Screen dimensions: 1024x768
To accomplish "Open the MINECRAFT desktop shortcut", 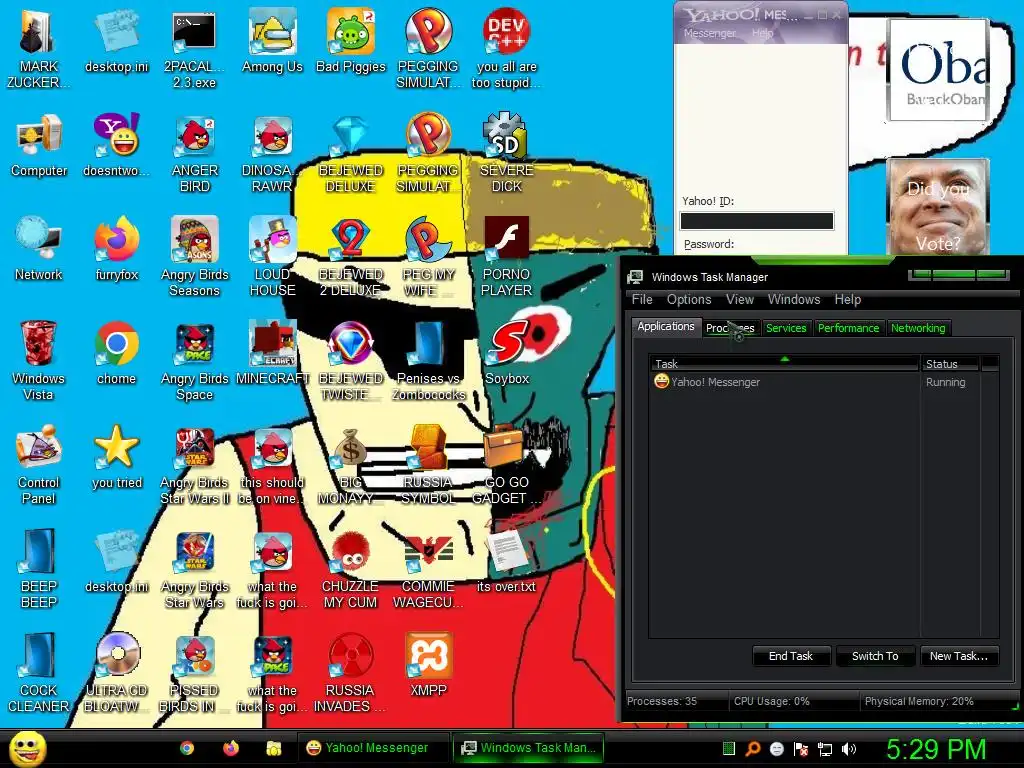I will 272,353.
